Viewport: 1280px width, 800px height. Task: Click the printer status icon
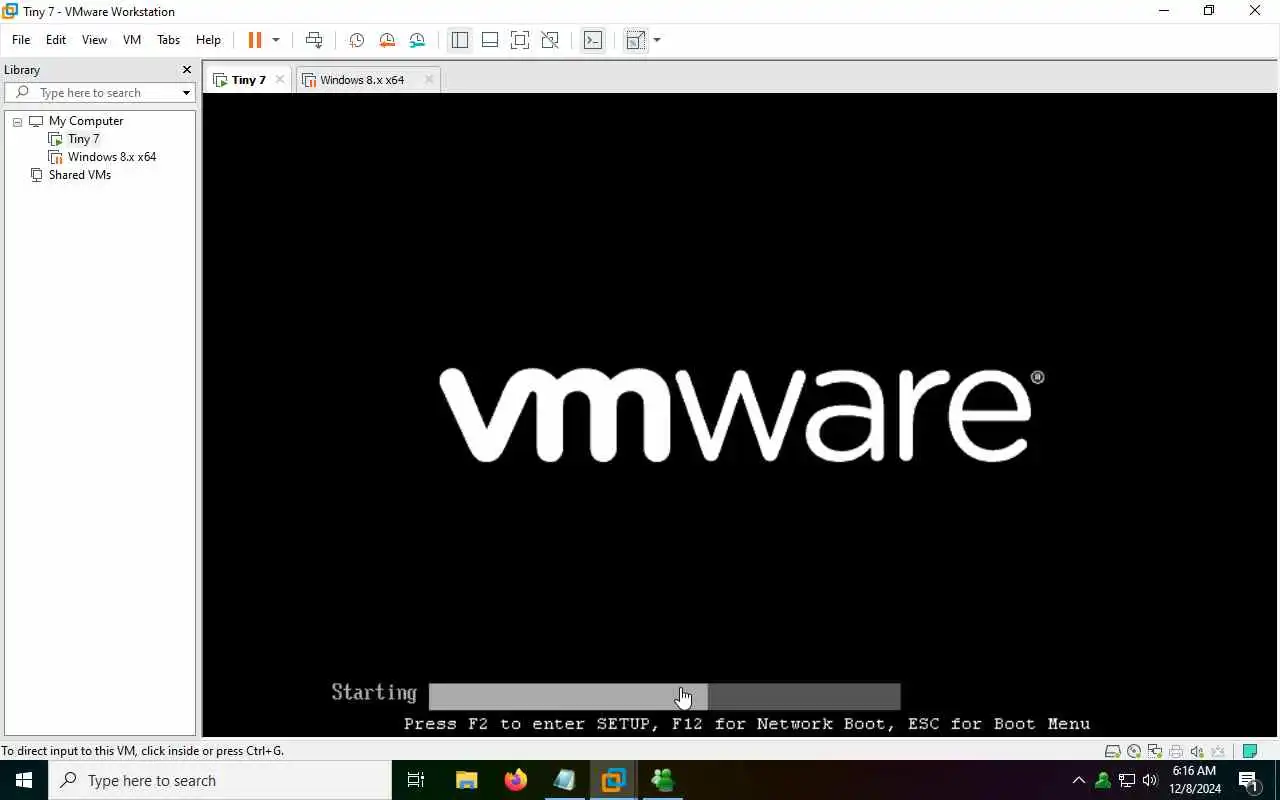coord(1176,751)
